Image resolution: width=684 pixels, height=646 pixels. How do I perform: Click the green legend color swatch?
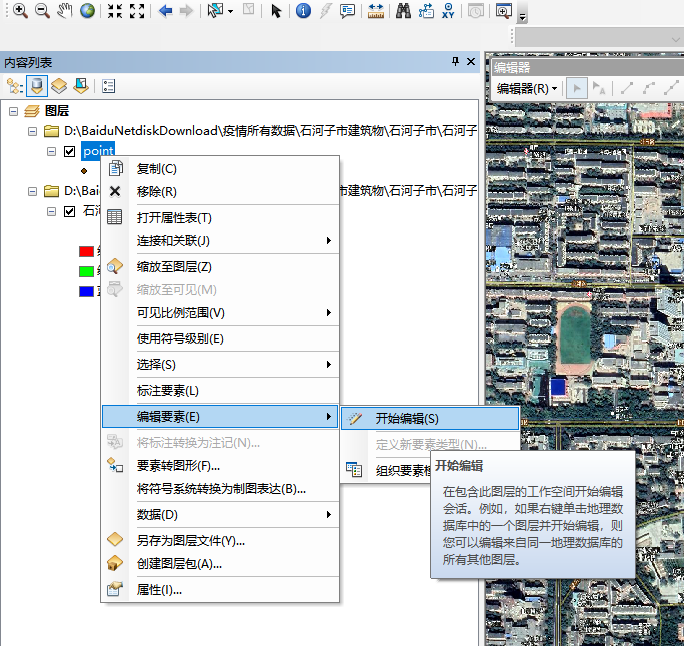point(86,271)
